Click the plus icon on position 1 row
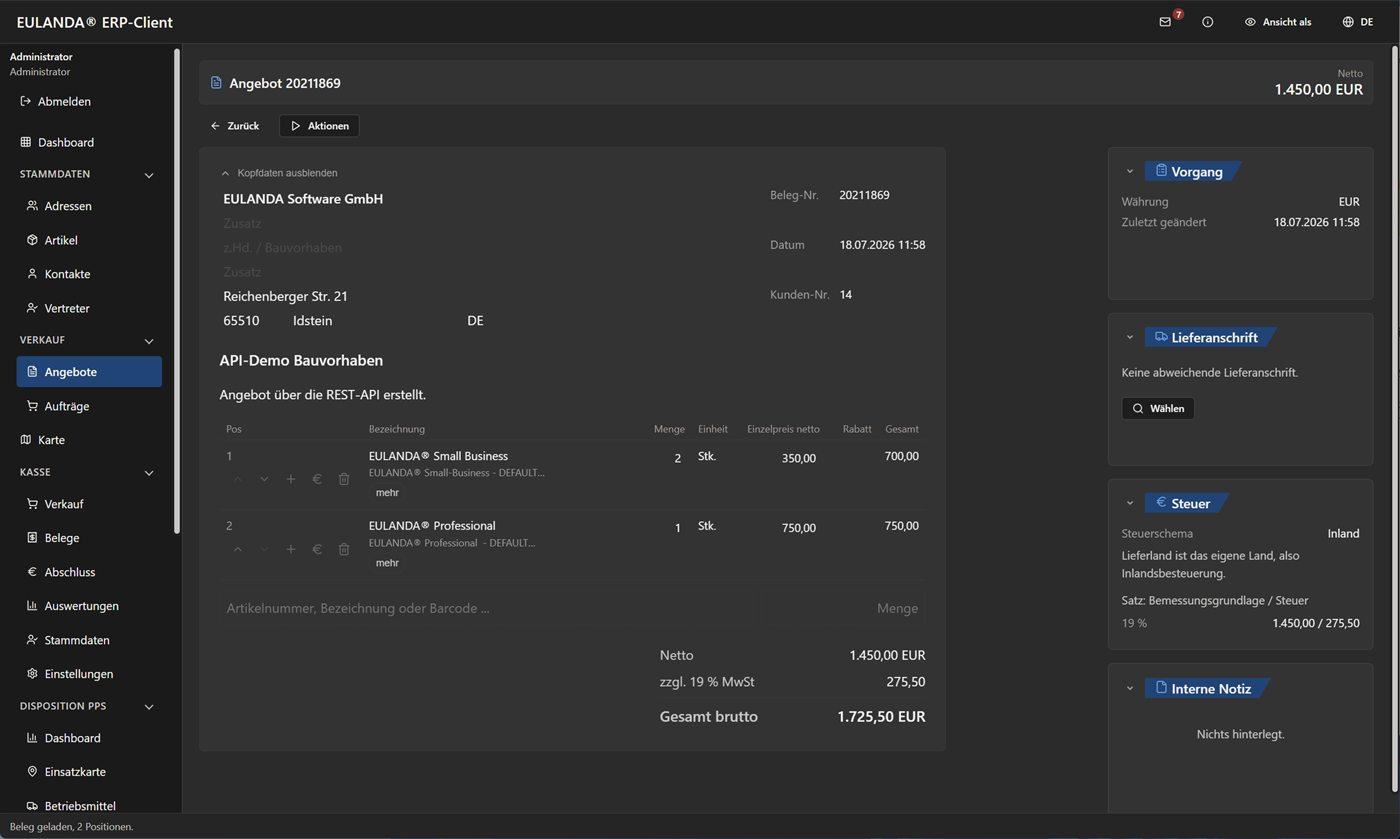This screenshot has height=839, width=1400. pos(291,479)
